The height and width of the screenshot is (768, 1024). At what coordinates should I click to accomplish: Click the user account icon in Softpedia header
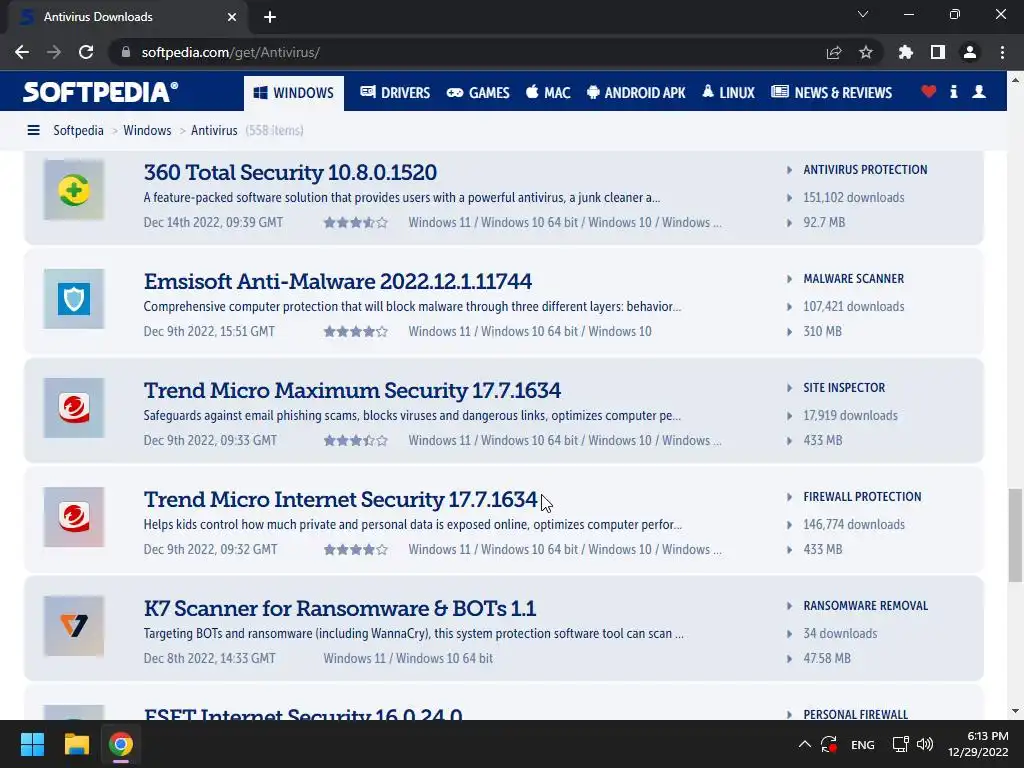pyautogui.click(x=978, y=91)
